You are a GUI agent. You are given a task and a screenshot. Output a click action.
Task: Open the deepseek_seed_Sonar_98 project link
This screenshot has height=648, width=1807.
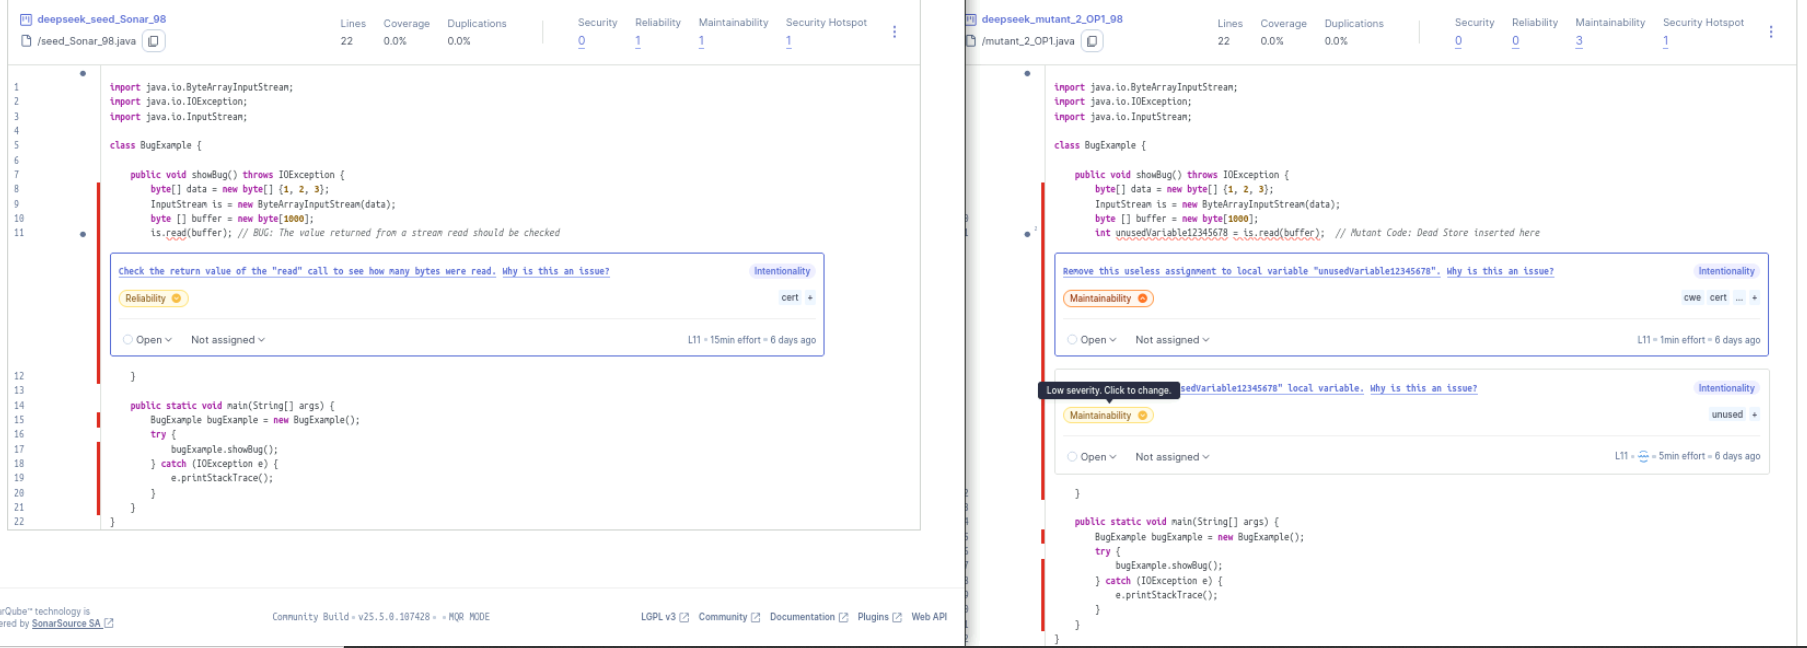tap(102, 19)
